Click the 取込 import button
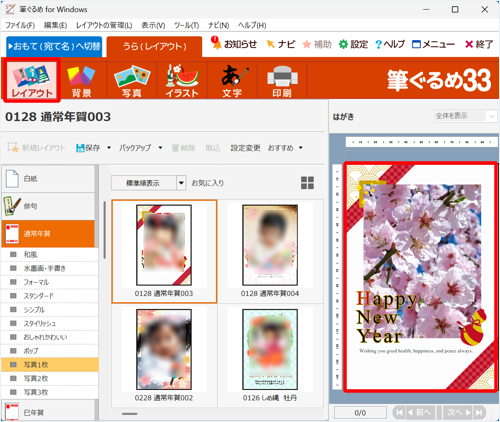Image resolution: width=500 pixels, height=422 pixels. [x=213, y=148]
